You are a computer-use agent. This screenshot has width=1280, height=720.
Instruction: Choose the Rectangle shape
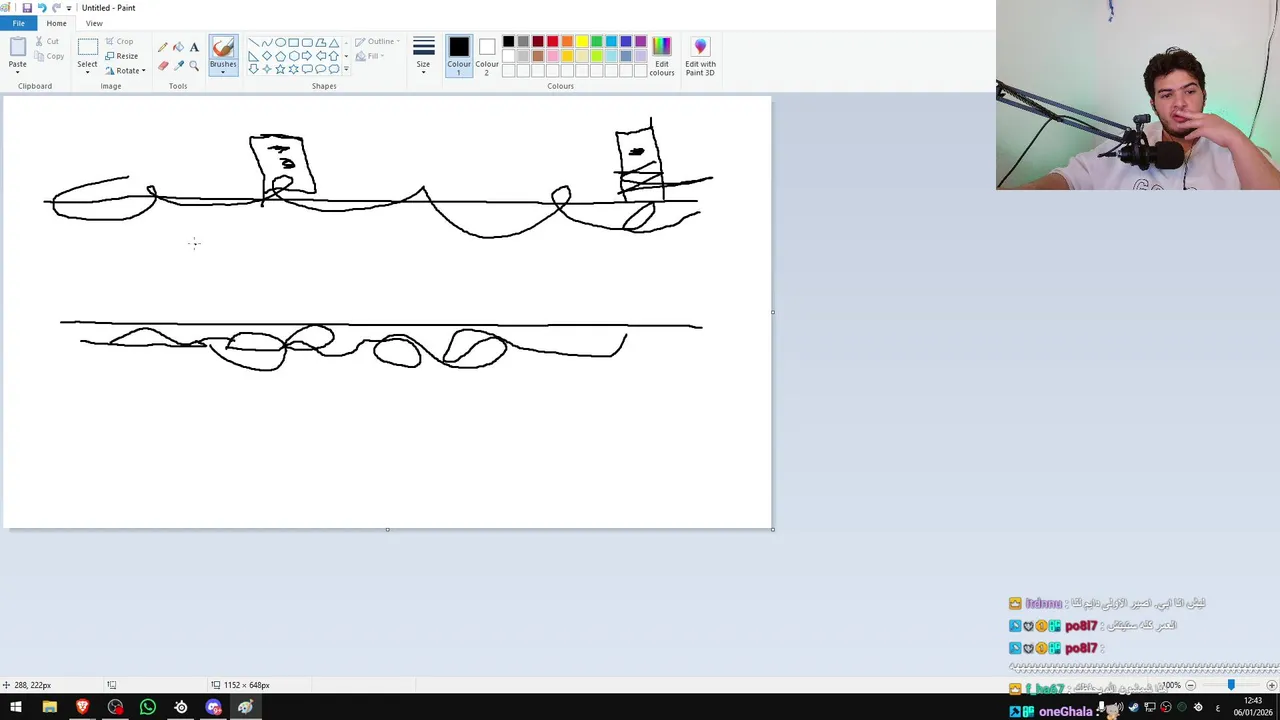(x=293, y=43)
